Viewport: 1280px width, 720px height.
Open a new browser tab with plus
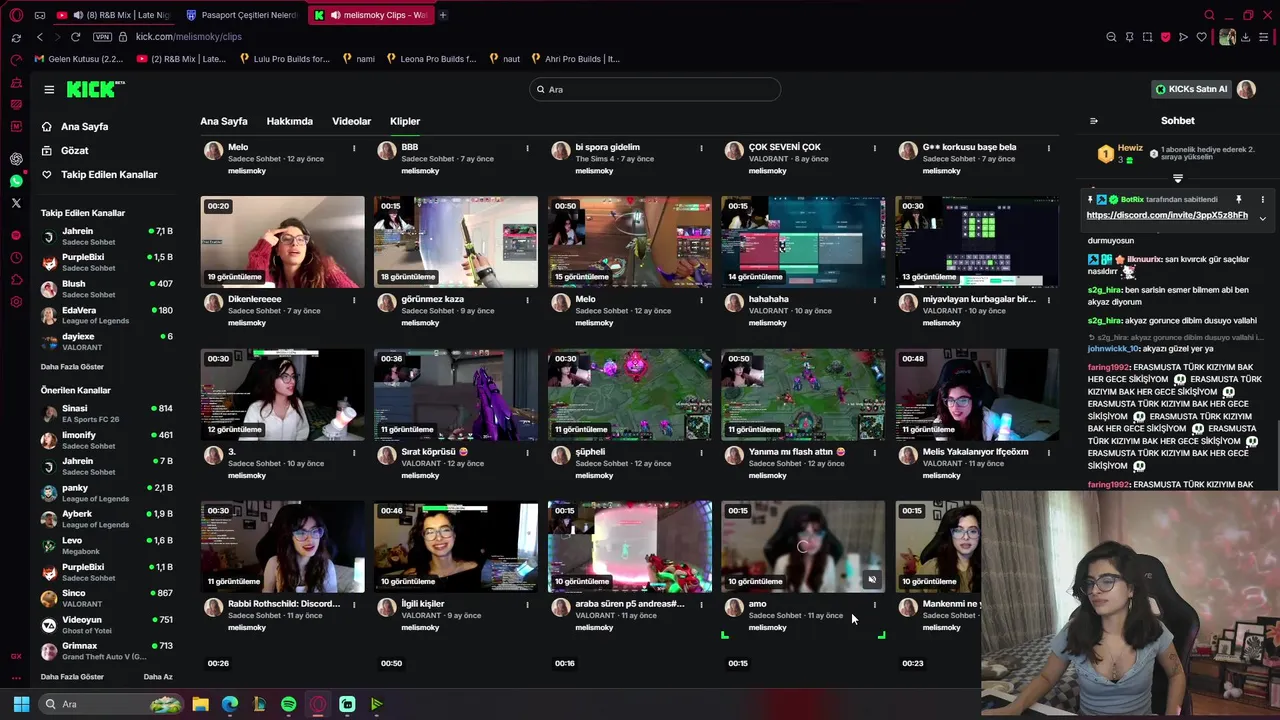[443, 15]
